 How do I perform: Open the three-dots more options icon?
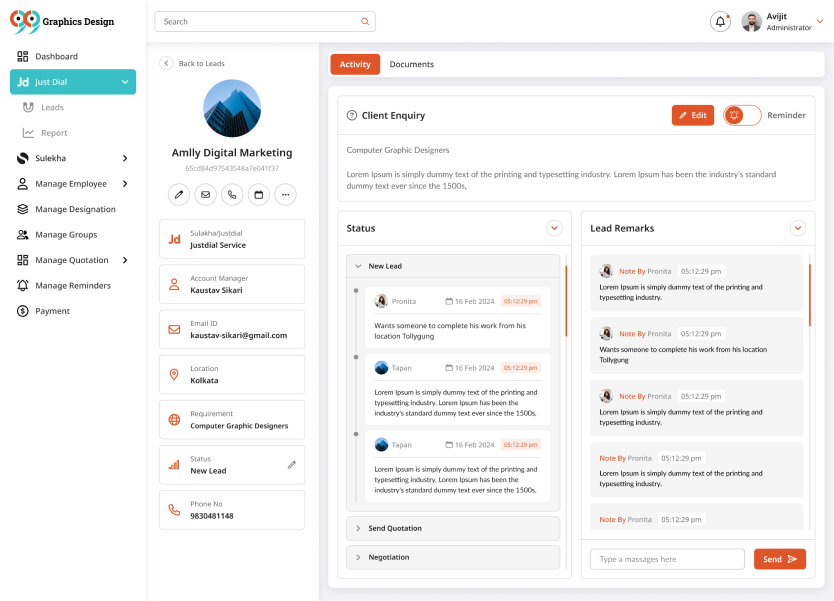pos(285,194)
